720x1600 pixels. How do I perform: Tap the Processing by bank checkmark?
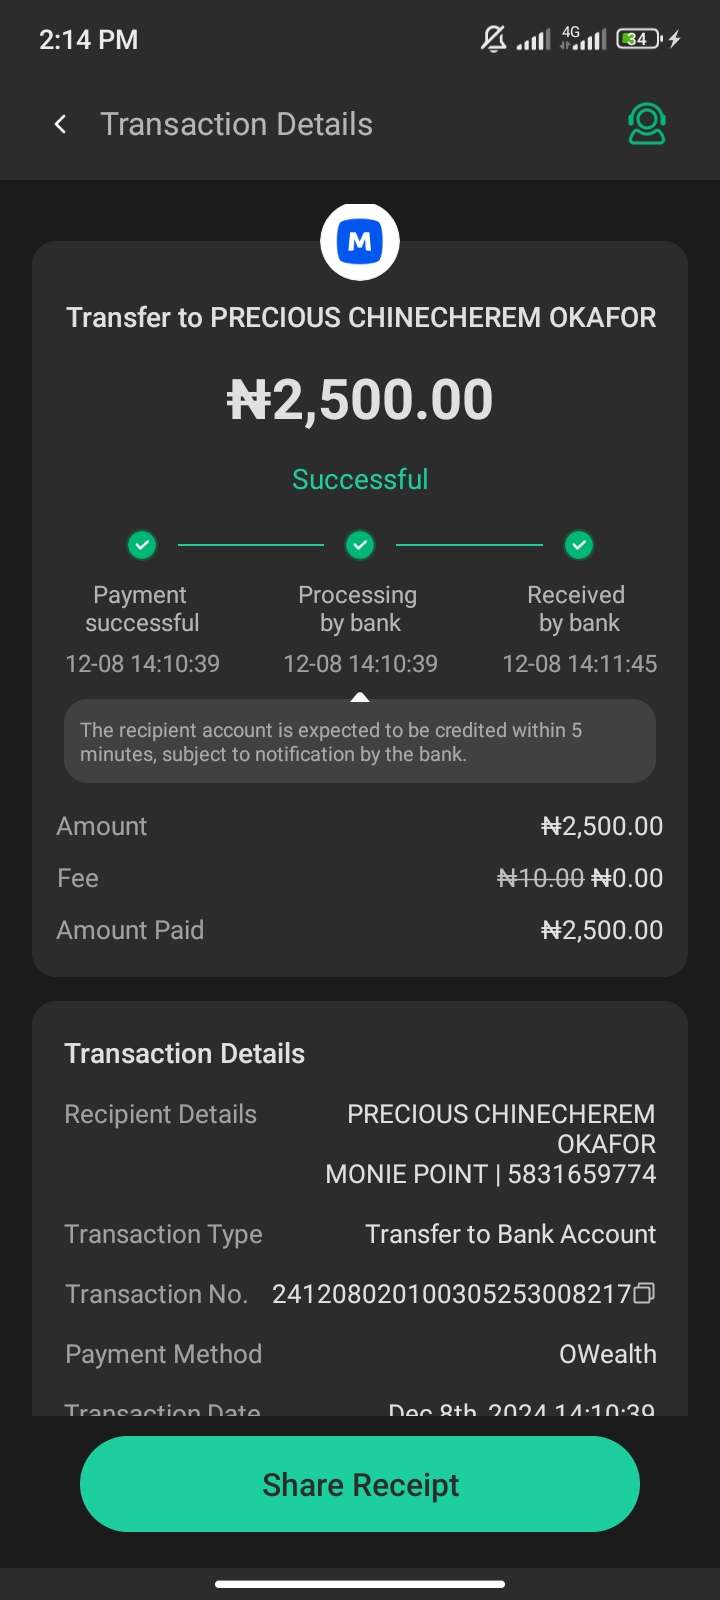click(x=360, y=545)
